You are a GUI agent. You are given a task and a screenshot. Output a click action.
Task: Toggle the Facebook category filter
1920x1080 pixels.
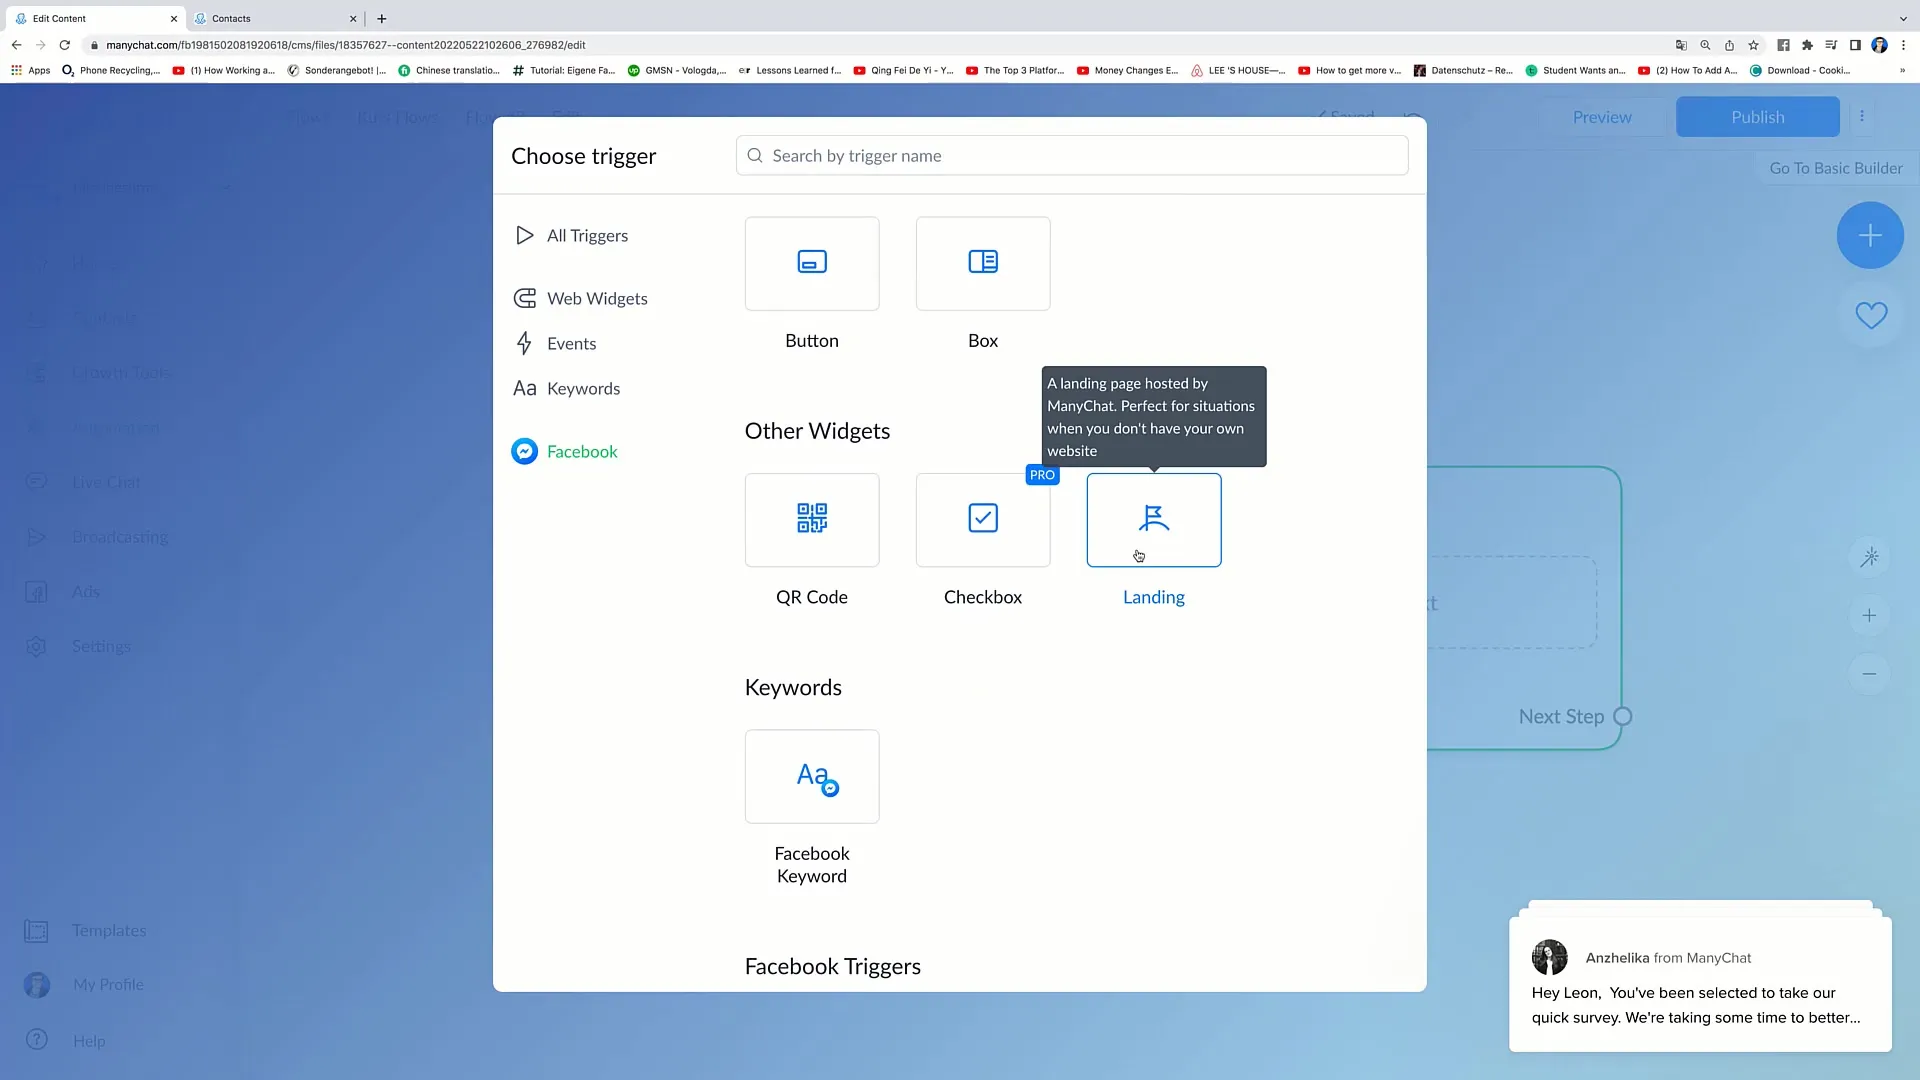[582, 451]
